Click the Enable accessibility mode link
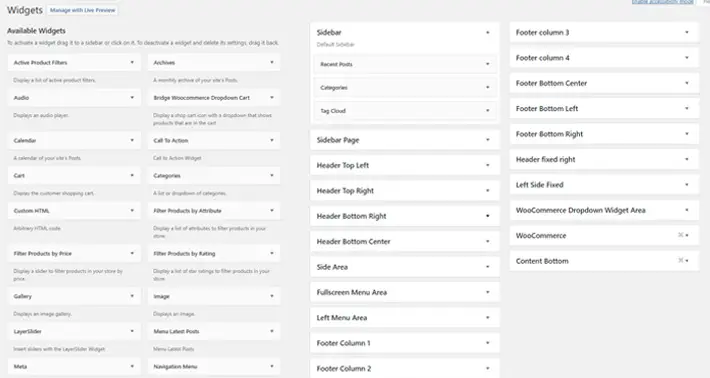710x378 pixels. pos(662,2)
